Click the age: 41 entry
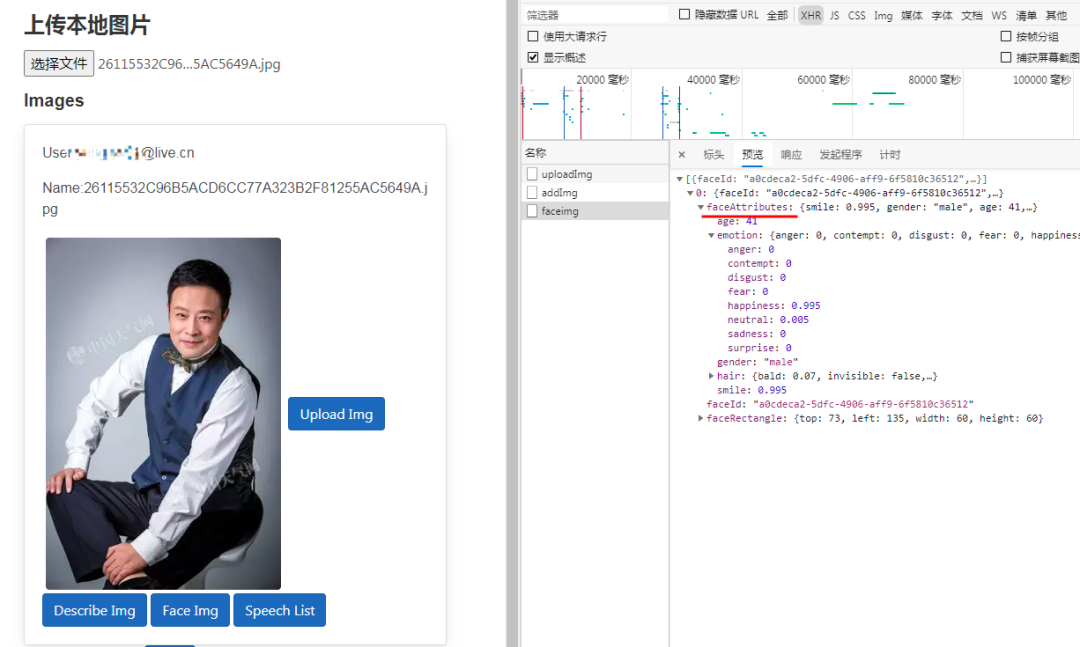This screenshot has width=1080, height=647. 737,222
